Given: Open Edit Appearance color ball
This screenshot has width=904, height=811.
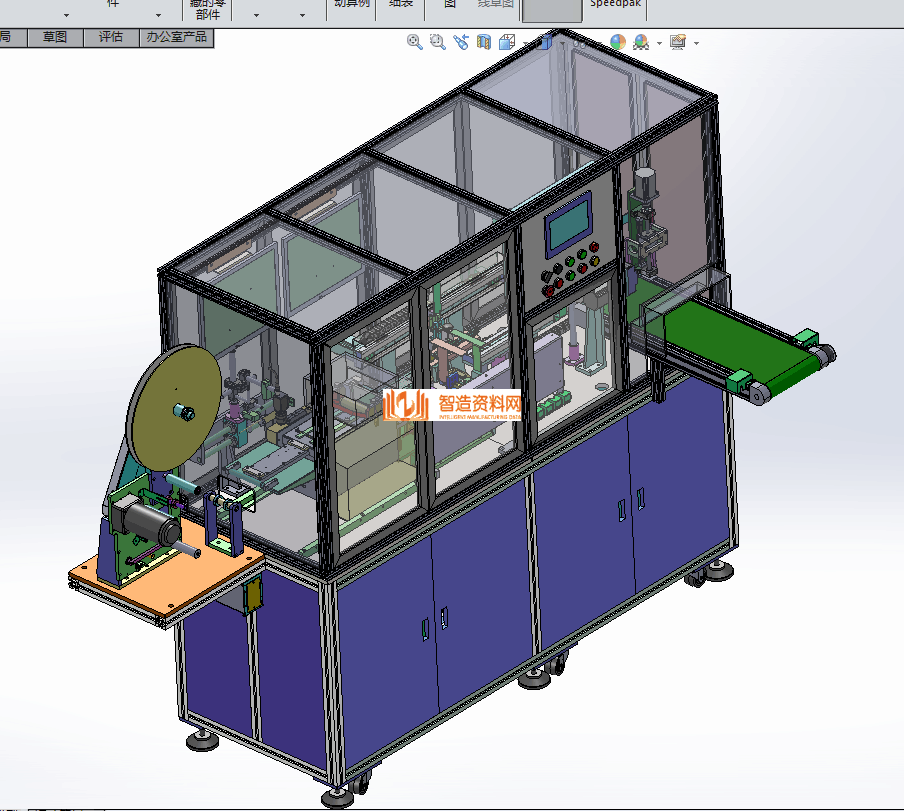Looking at the screenshot, I should (617, 42).
